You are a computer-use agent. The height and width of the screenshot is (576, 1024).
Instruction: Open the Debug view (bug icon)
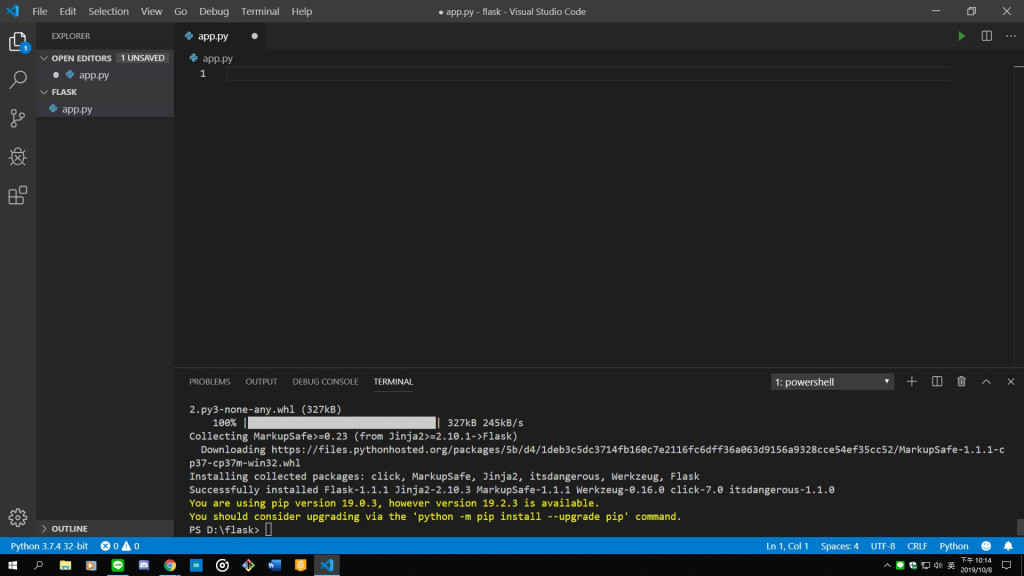(18, 157)
